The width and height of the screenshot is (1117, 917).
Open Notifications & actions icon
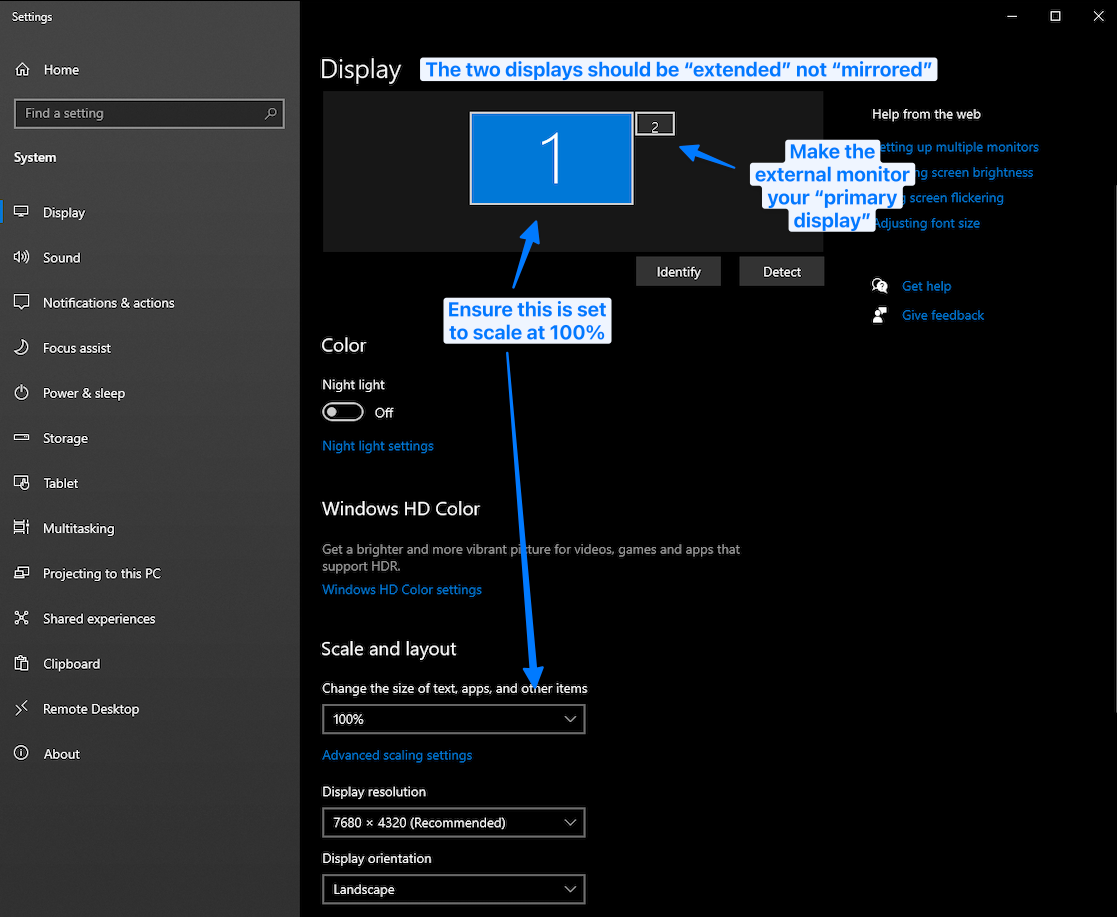coord(22,303)
